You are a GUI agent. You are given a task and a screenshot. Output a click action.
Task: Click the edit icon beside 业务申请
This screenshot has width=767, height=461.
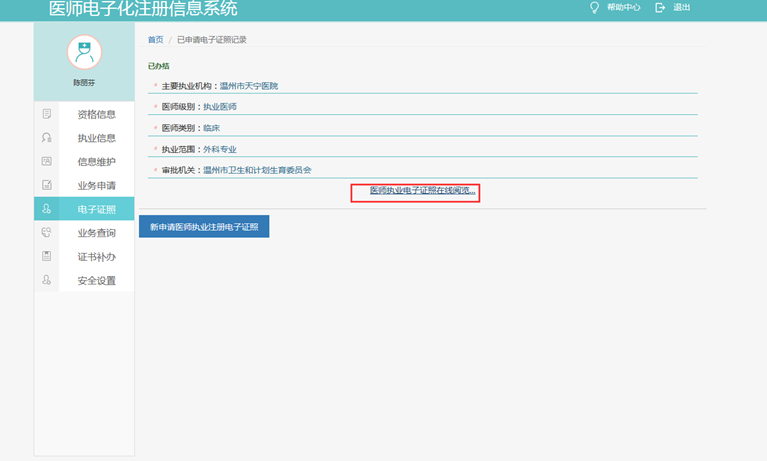pos(46,185)
